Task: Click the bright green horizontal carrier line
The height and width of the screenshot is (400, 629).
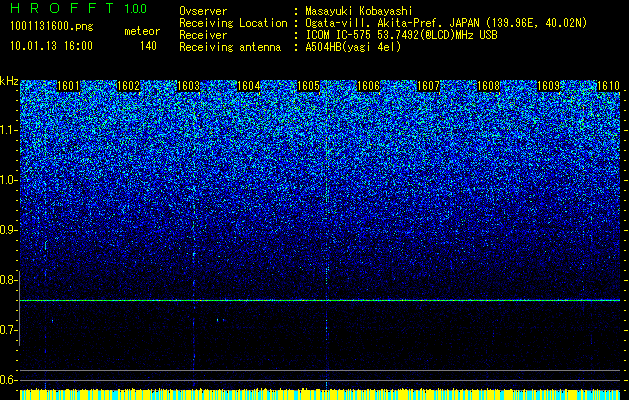Action: tap(320, 300)
